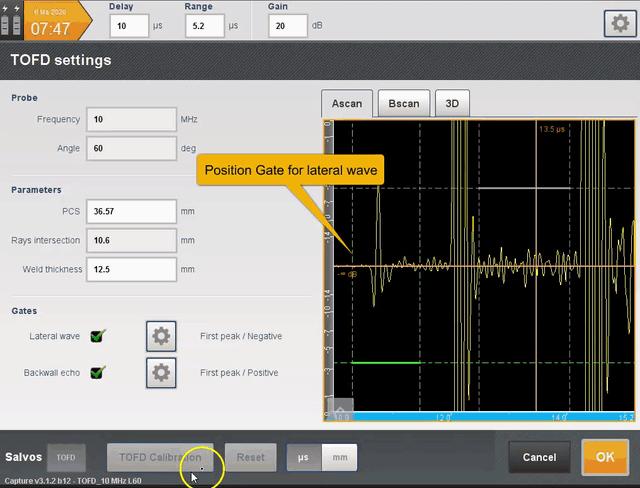Viewport: 640px width, 488px height.
Task: Switch units to µs
Action: 304,457
